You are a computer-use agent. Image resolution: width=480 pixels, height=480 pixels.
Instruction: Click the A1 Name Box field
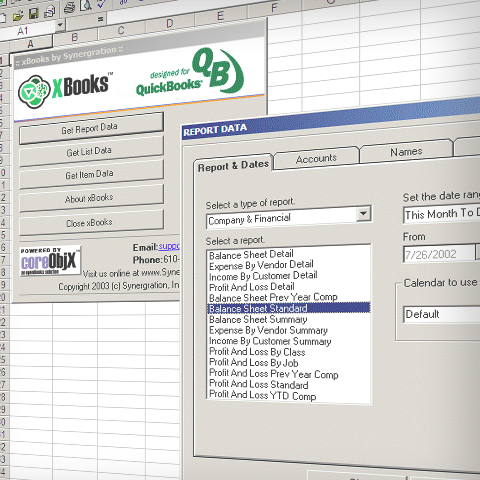pyautogui.click(x=27, y=31)
